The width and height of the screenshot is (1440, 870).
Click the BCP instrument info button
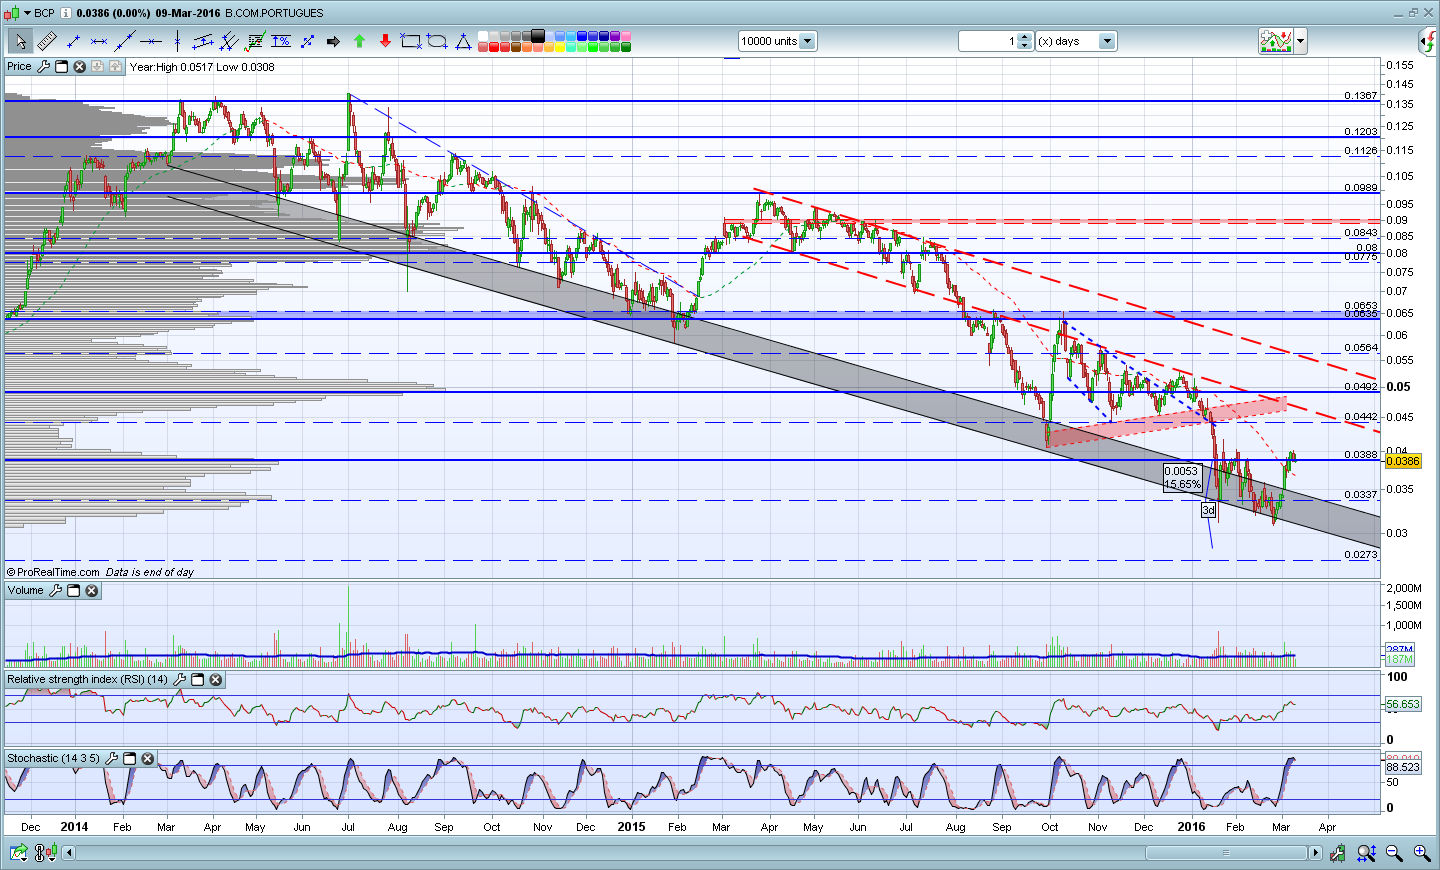pyautogui.click(x=65, y=13)
